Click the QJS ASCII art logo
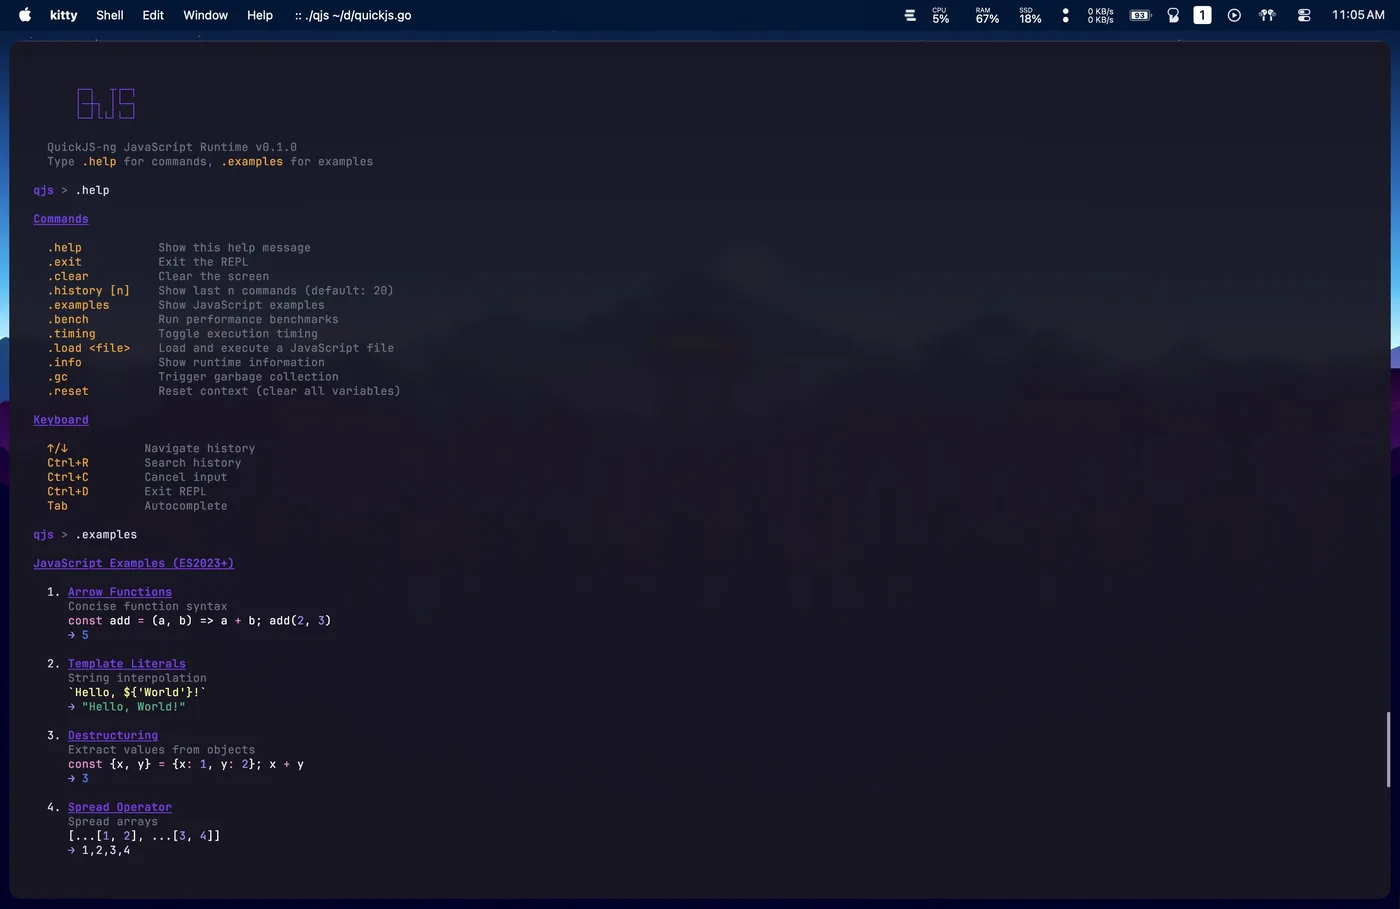1400x909 pixels. coord(106,103)
